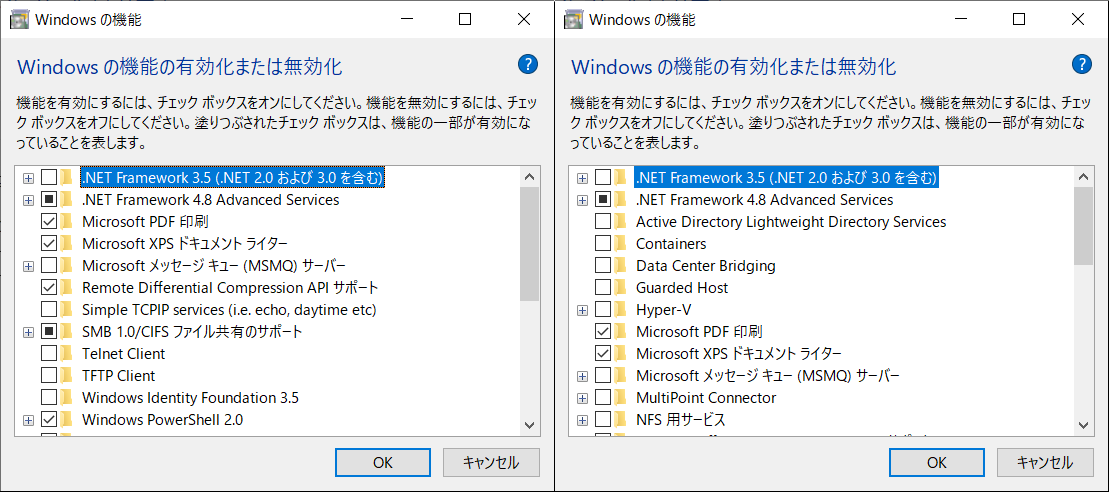1109x492 pixels.
Task: Select Data Center Bridging row text
Action: tap(706, 266)
